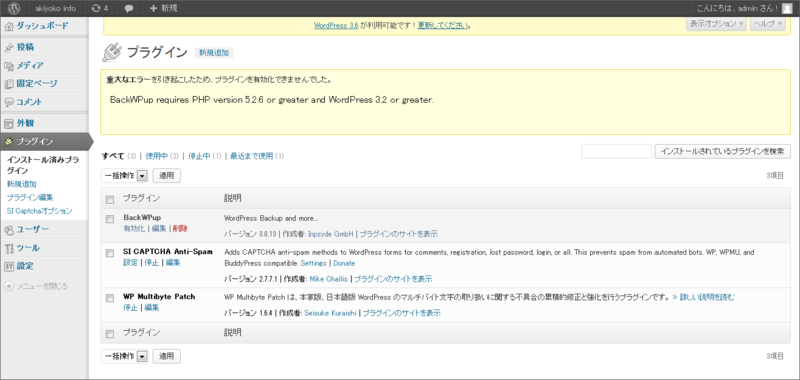Open the WordPress logo menu

pos(13,8)
